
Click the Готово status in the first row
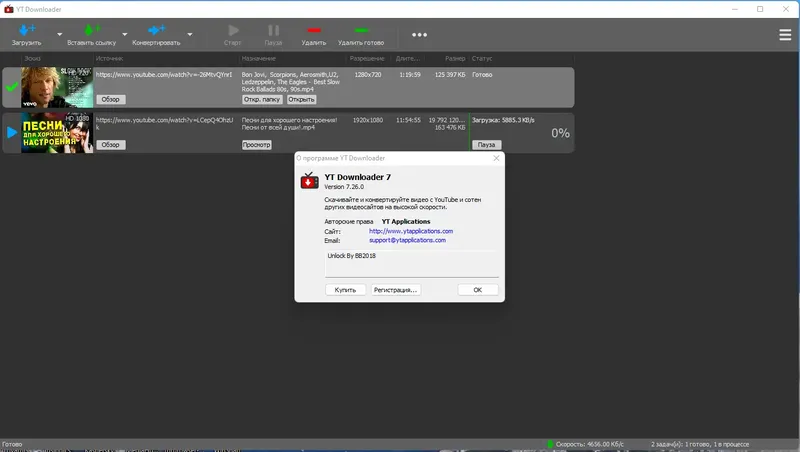482,74
